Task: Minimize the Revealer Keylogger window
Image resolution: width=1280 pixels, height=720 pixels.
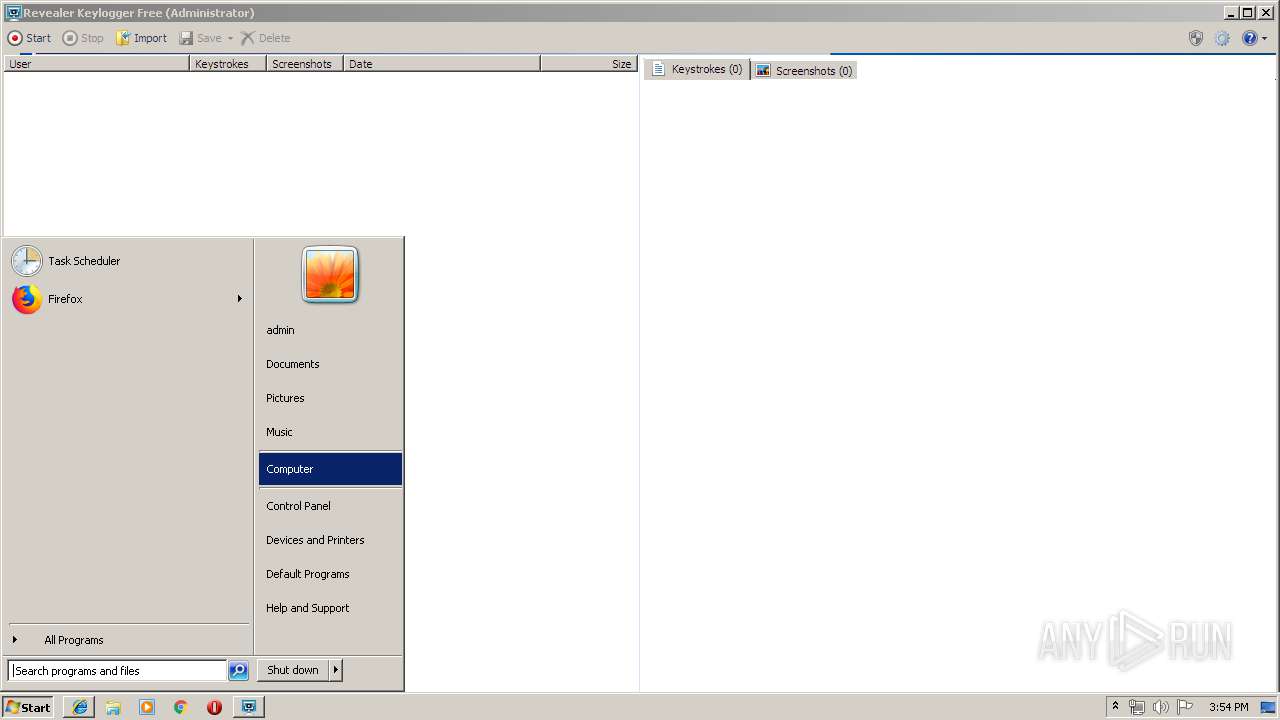Action: 1230,13
